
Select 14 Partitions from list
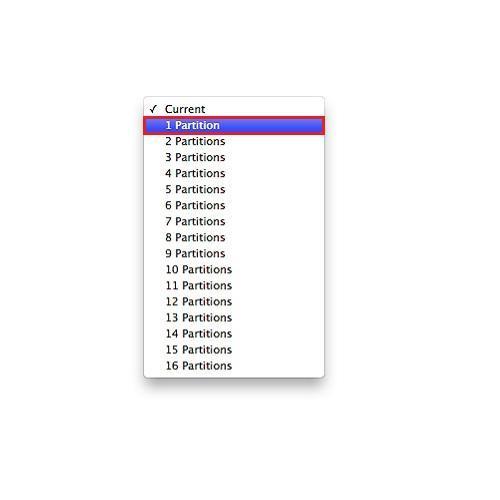(x=234, y=333)
